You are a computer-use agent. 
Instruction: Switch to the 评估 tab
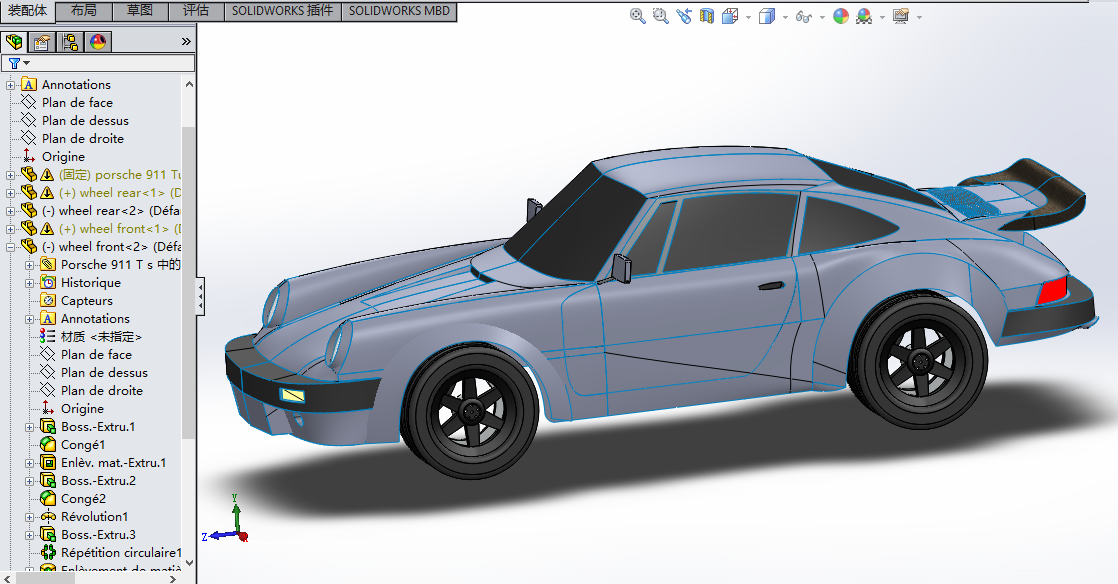pos(196,11)
